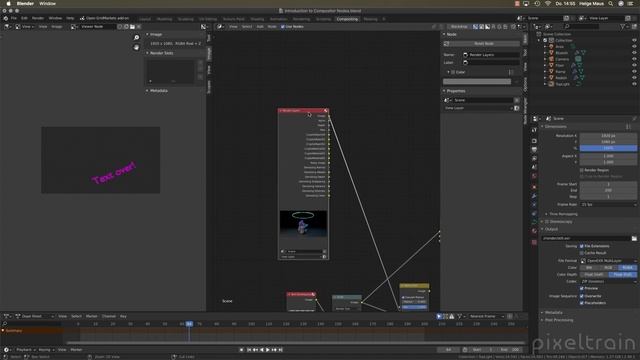Screen dimensions: 640x360
Task: Click the play animation button in timeline
Action: [x=268, y=350]
